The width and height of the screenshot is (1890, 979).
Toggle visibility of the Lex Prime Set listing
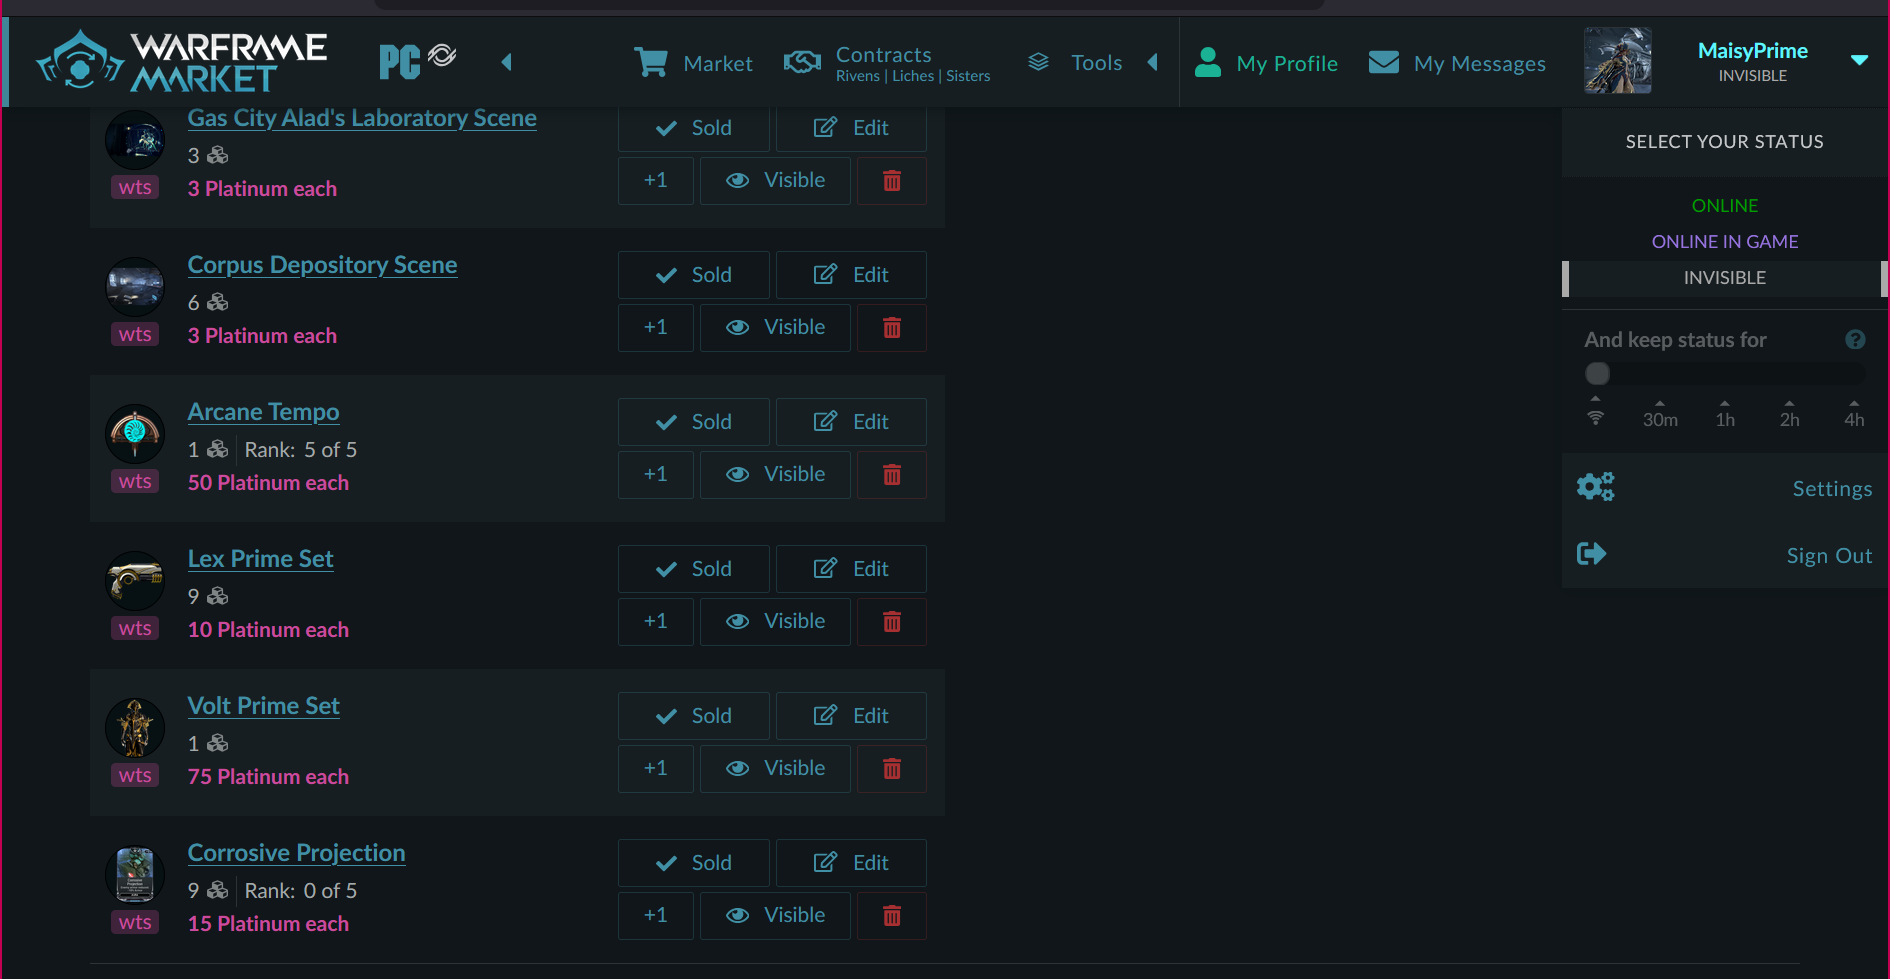[x=775, y=621]
